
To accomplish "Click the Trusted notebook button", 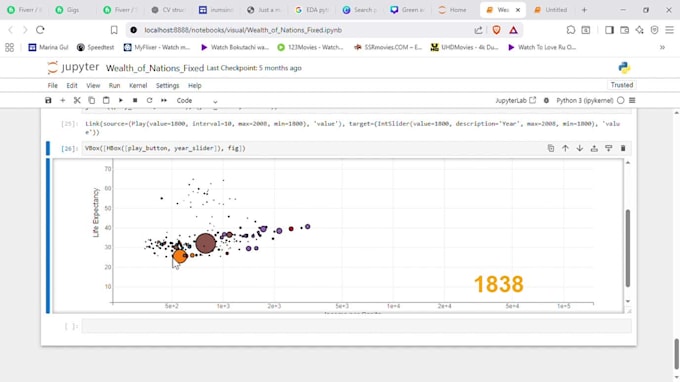I will (x=621, y=85).
